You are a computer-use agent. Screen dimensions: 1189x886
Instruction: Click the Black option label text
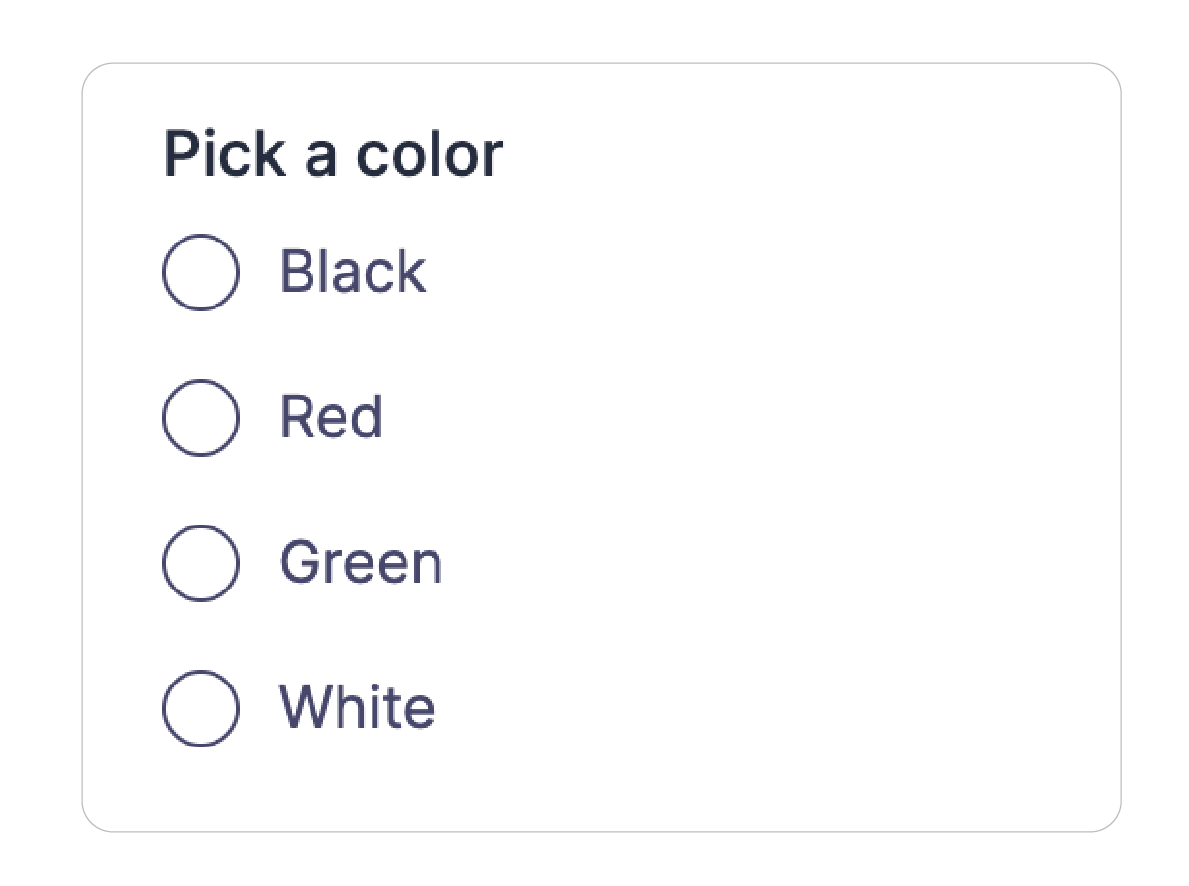point(353,271)
